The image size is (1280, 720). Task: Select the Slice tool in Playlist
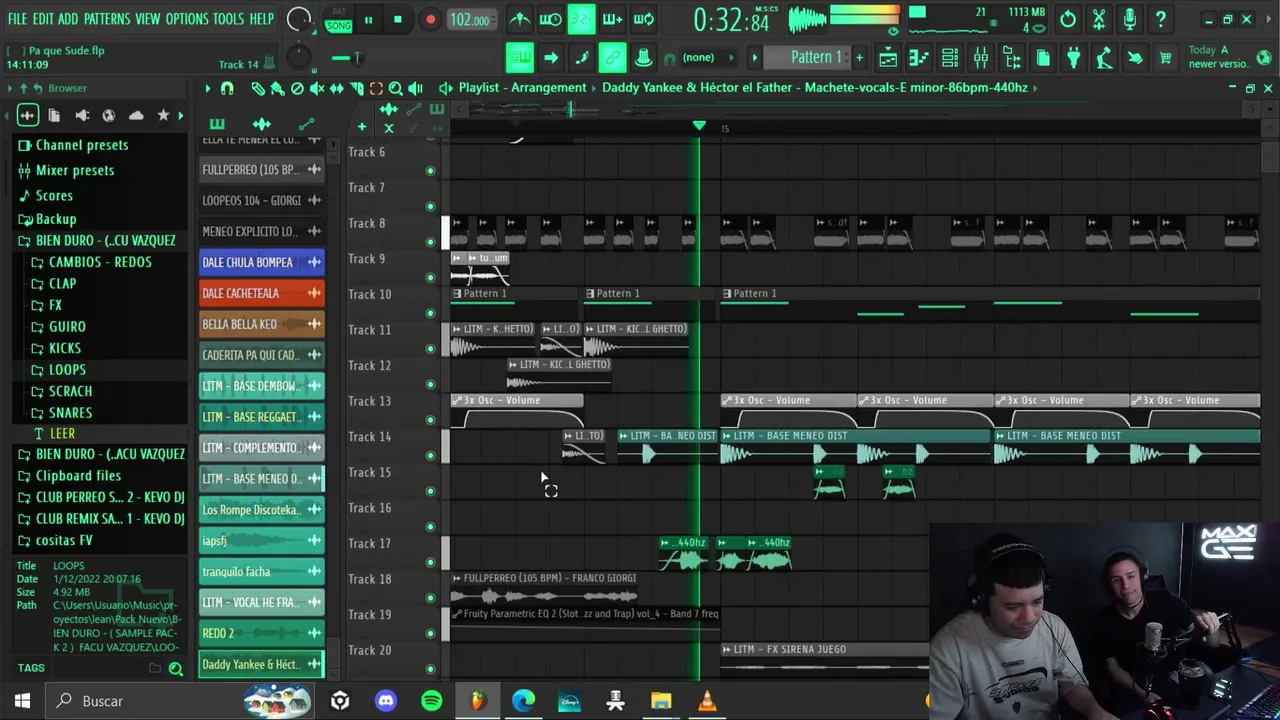point(357,88)
